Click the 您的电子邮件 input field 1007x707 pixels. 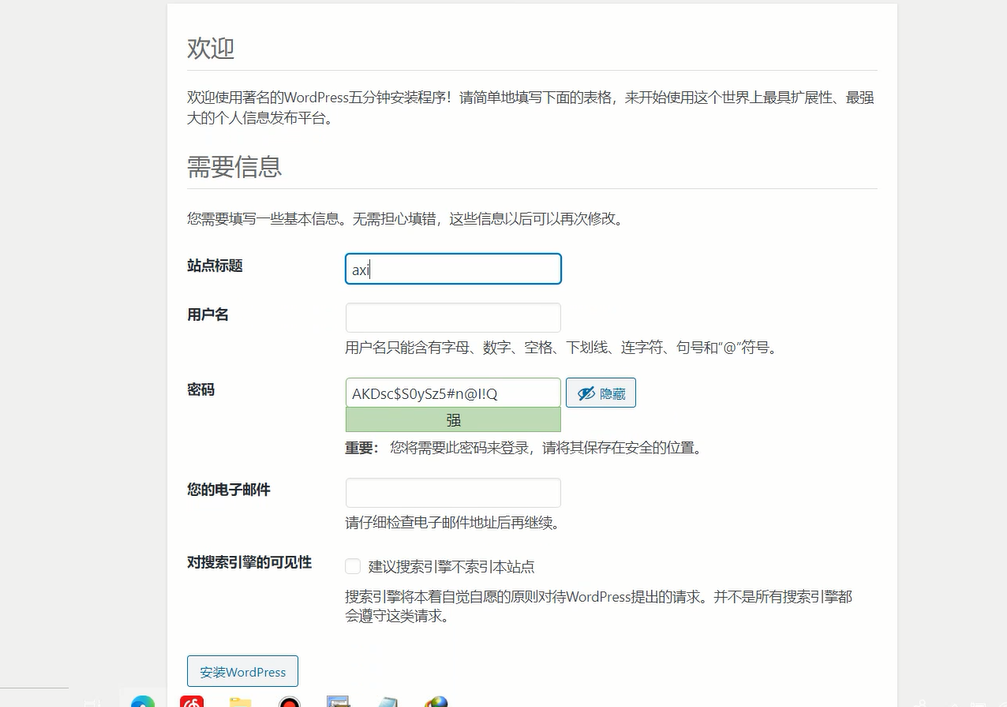(x=453, y=493)
